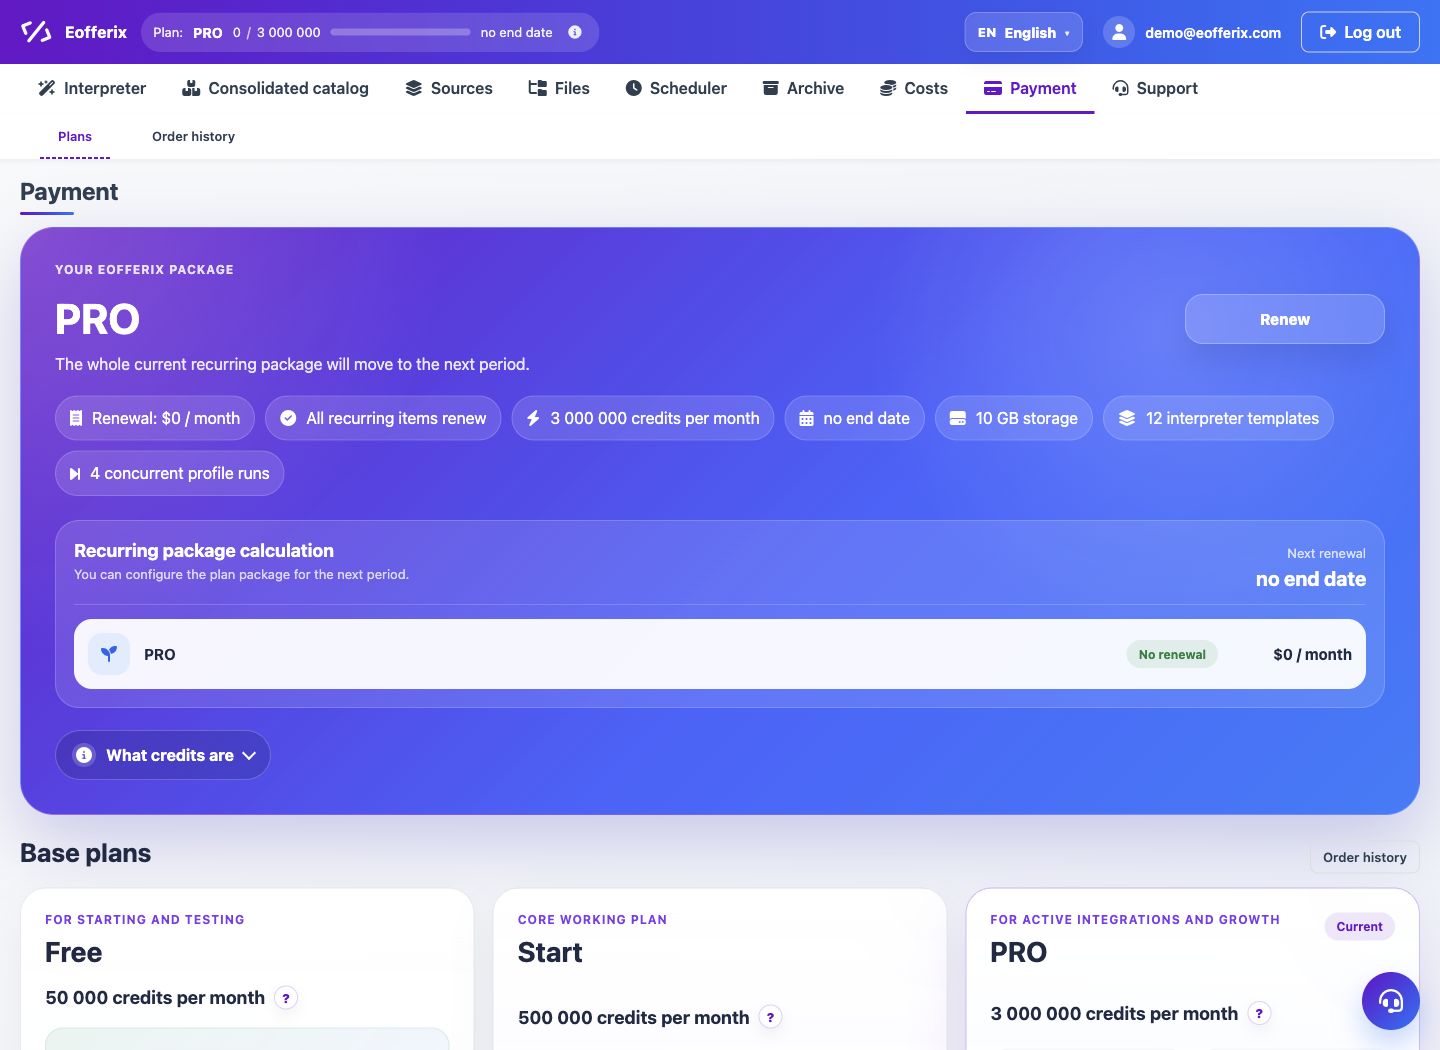The width and height of the screenshot is (1440, 1050).
Task: Click 0 / 3 000 000 usage counter in header
Action: [x=277, y=32]
